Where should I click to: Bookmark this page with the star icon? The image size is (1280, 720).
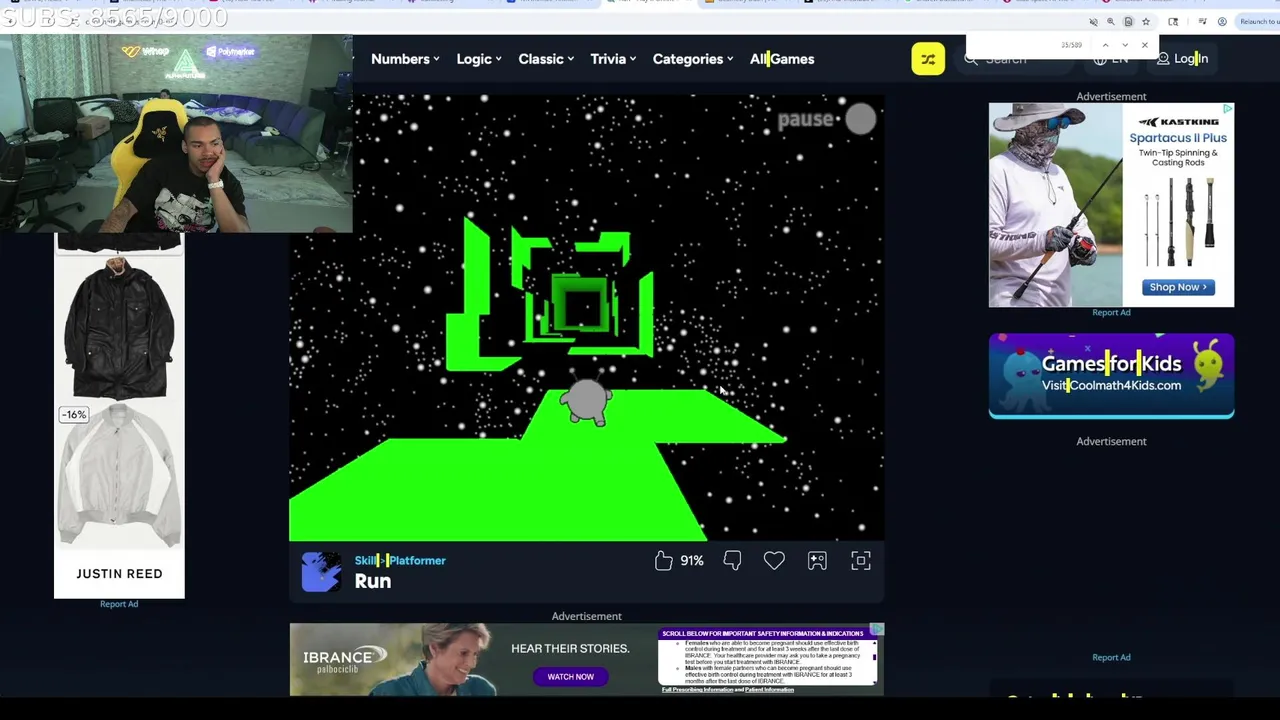click(x=1146, y=22)
